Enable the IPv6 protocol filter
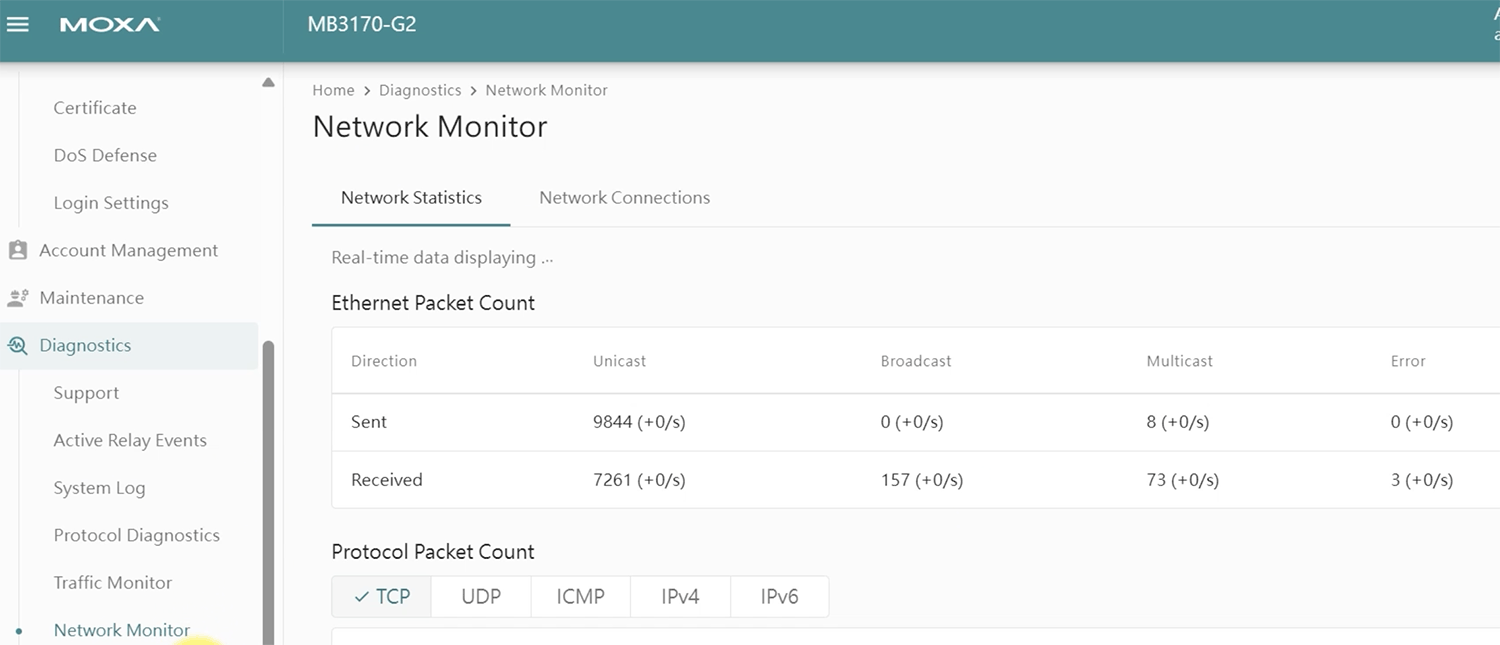Viewport: 1500px width, 645px height. pos(779,595)
